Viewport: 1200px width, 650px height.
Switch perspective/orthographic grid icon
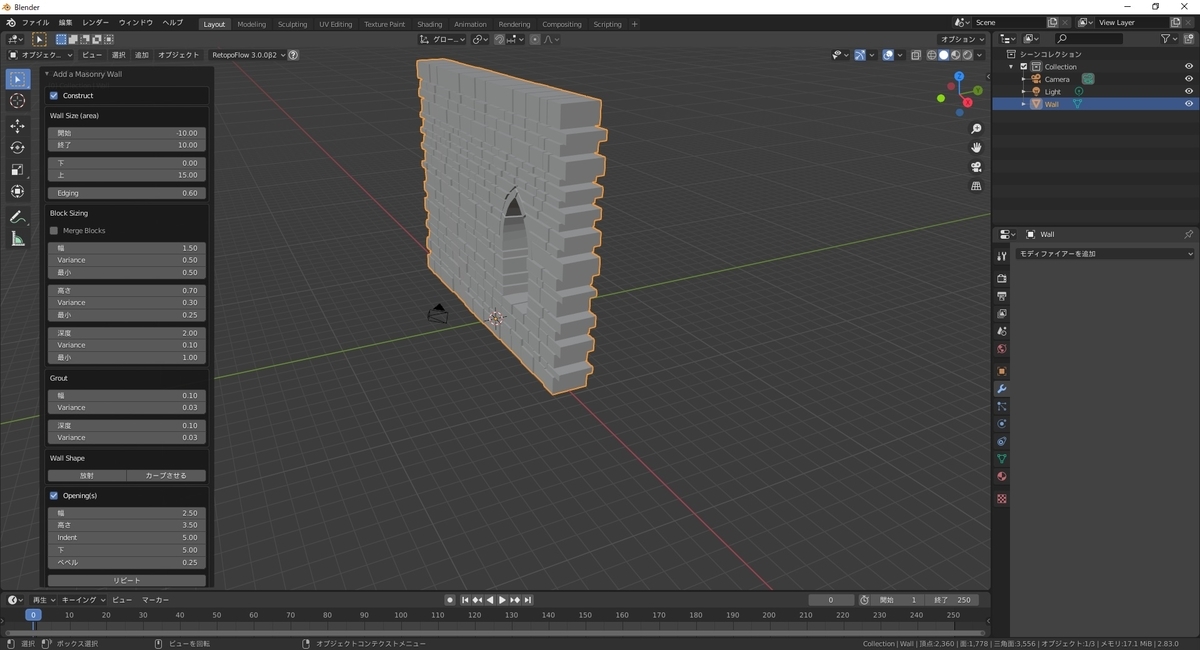pyautogui.click(x=976, y=186)
